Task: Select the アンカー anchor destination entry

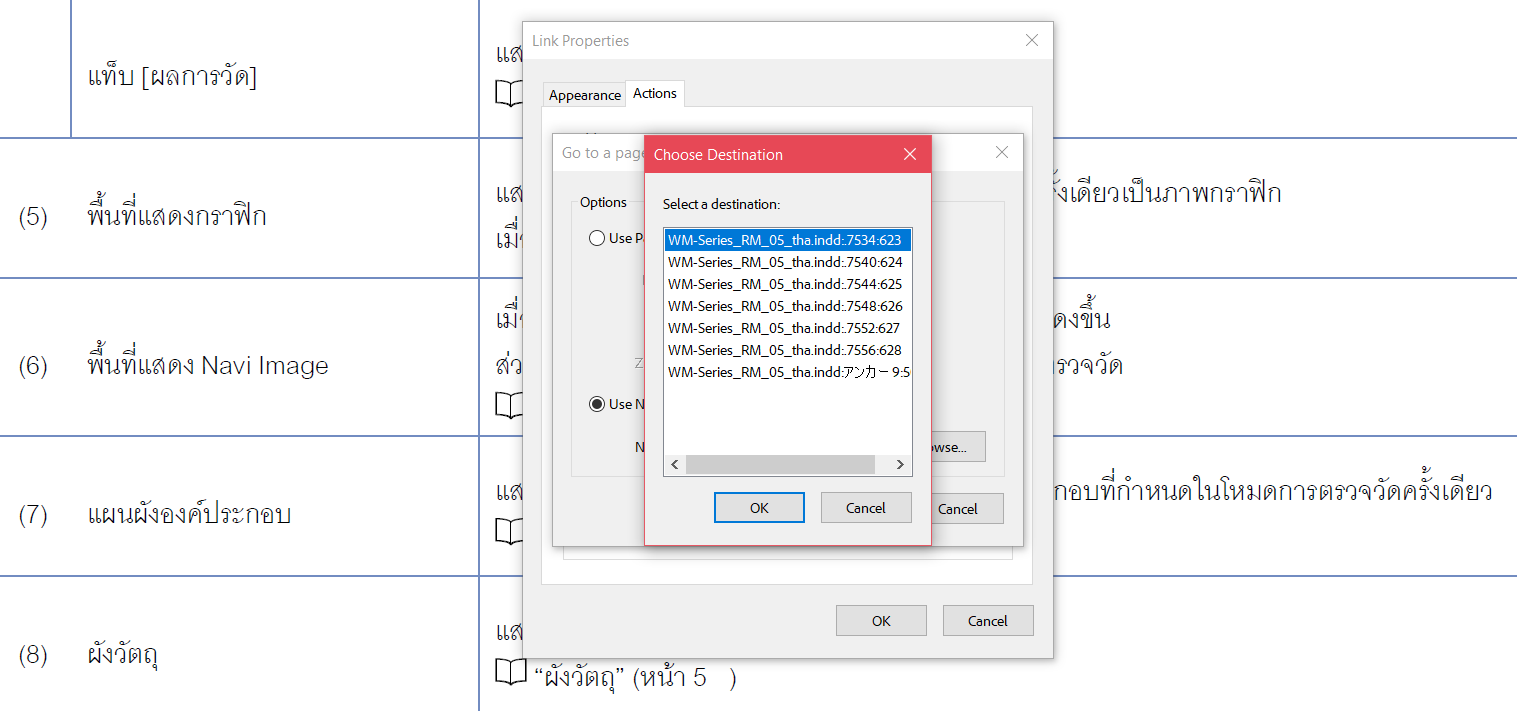Action: tap(785, 371)
